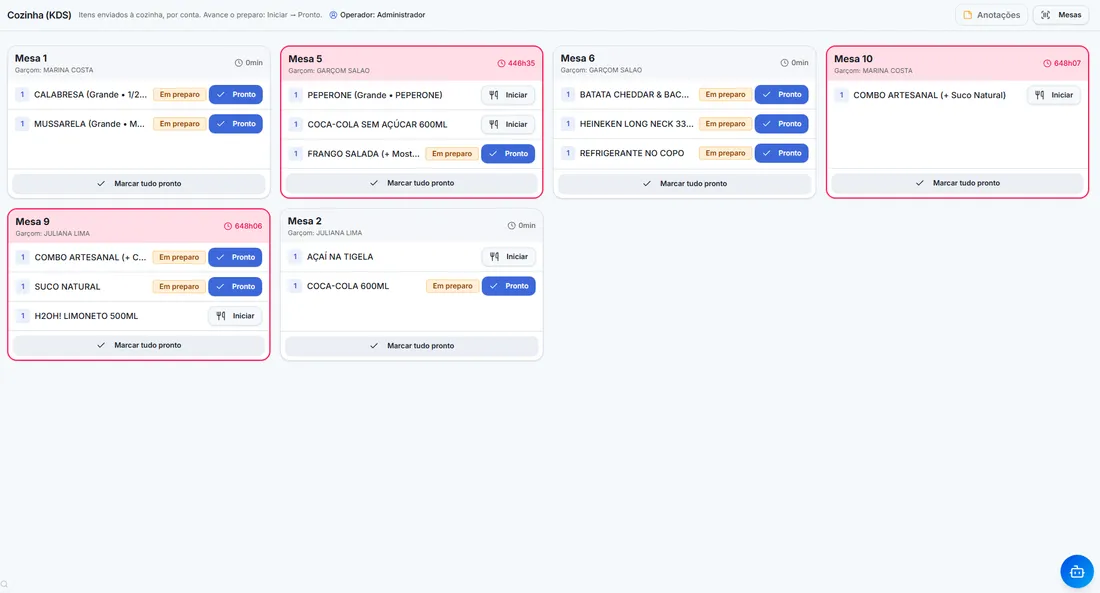Select the Mesa 1 card title
Screen dimensions: 1100x593
click(x=31, y=58)
